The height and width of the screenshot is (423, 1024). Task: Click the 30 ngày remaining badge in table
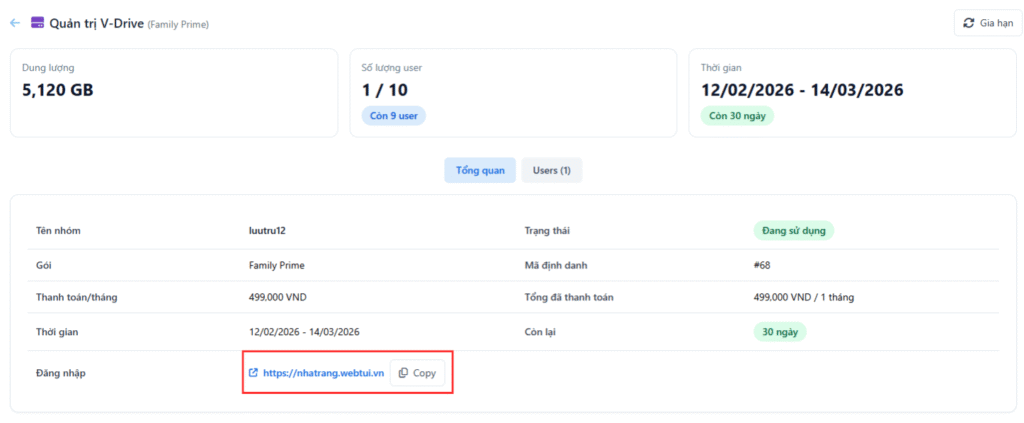coord(779,332)
